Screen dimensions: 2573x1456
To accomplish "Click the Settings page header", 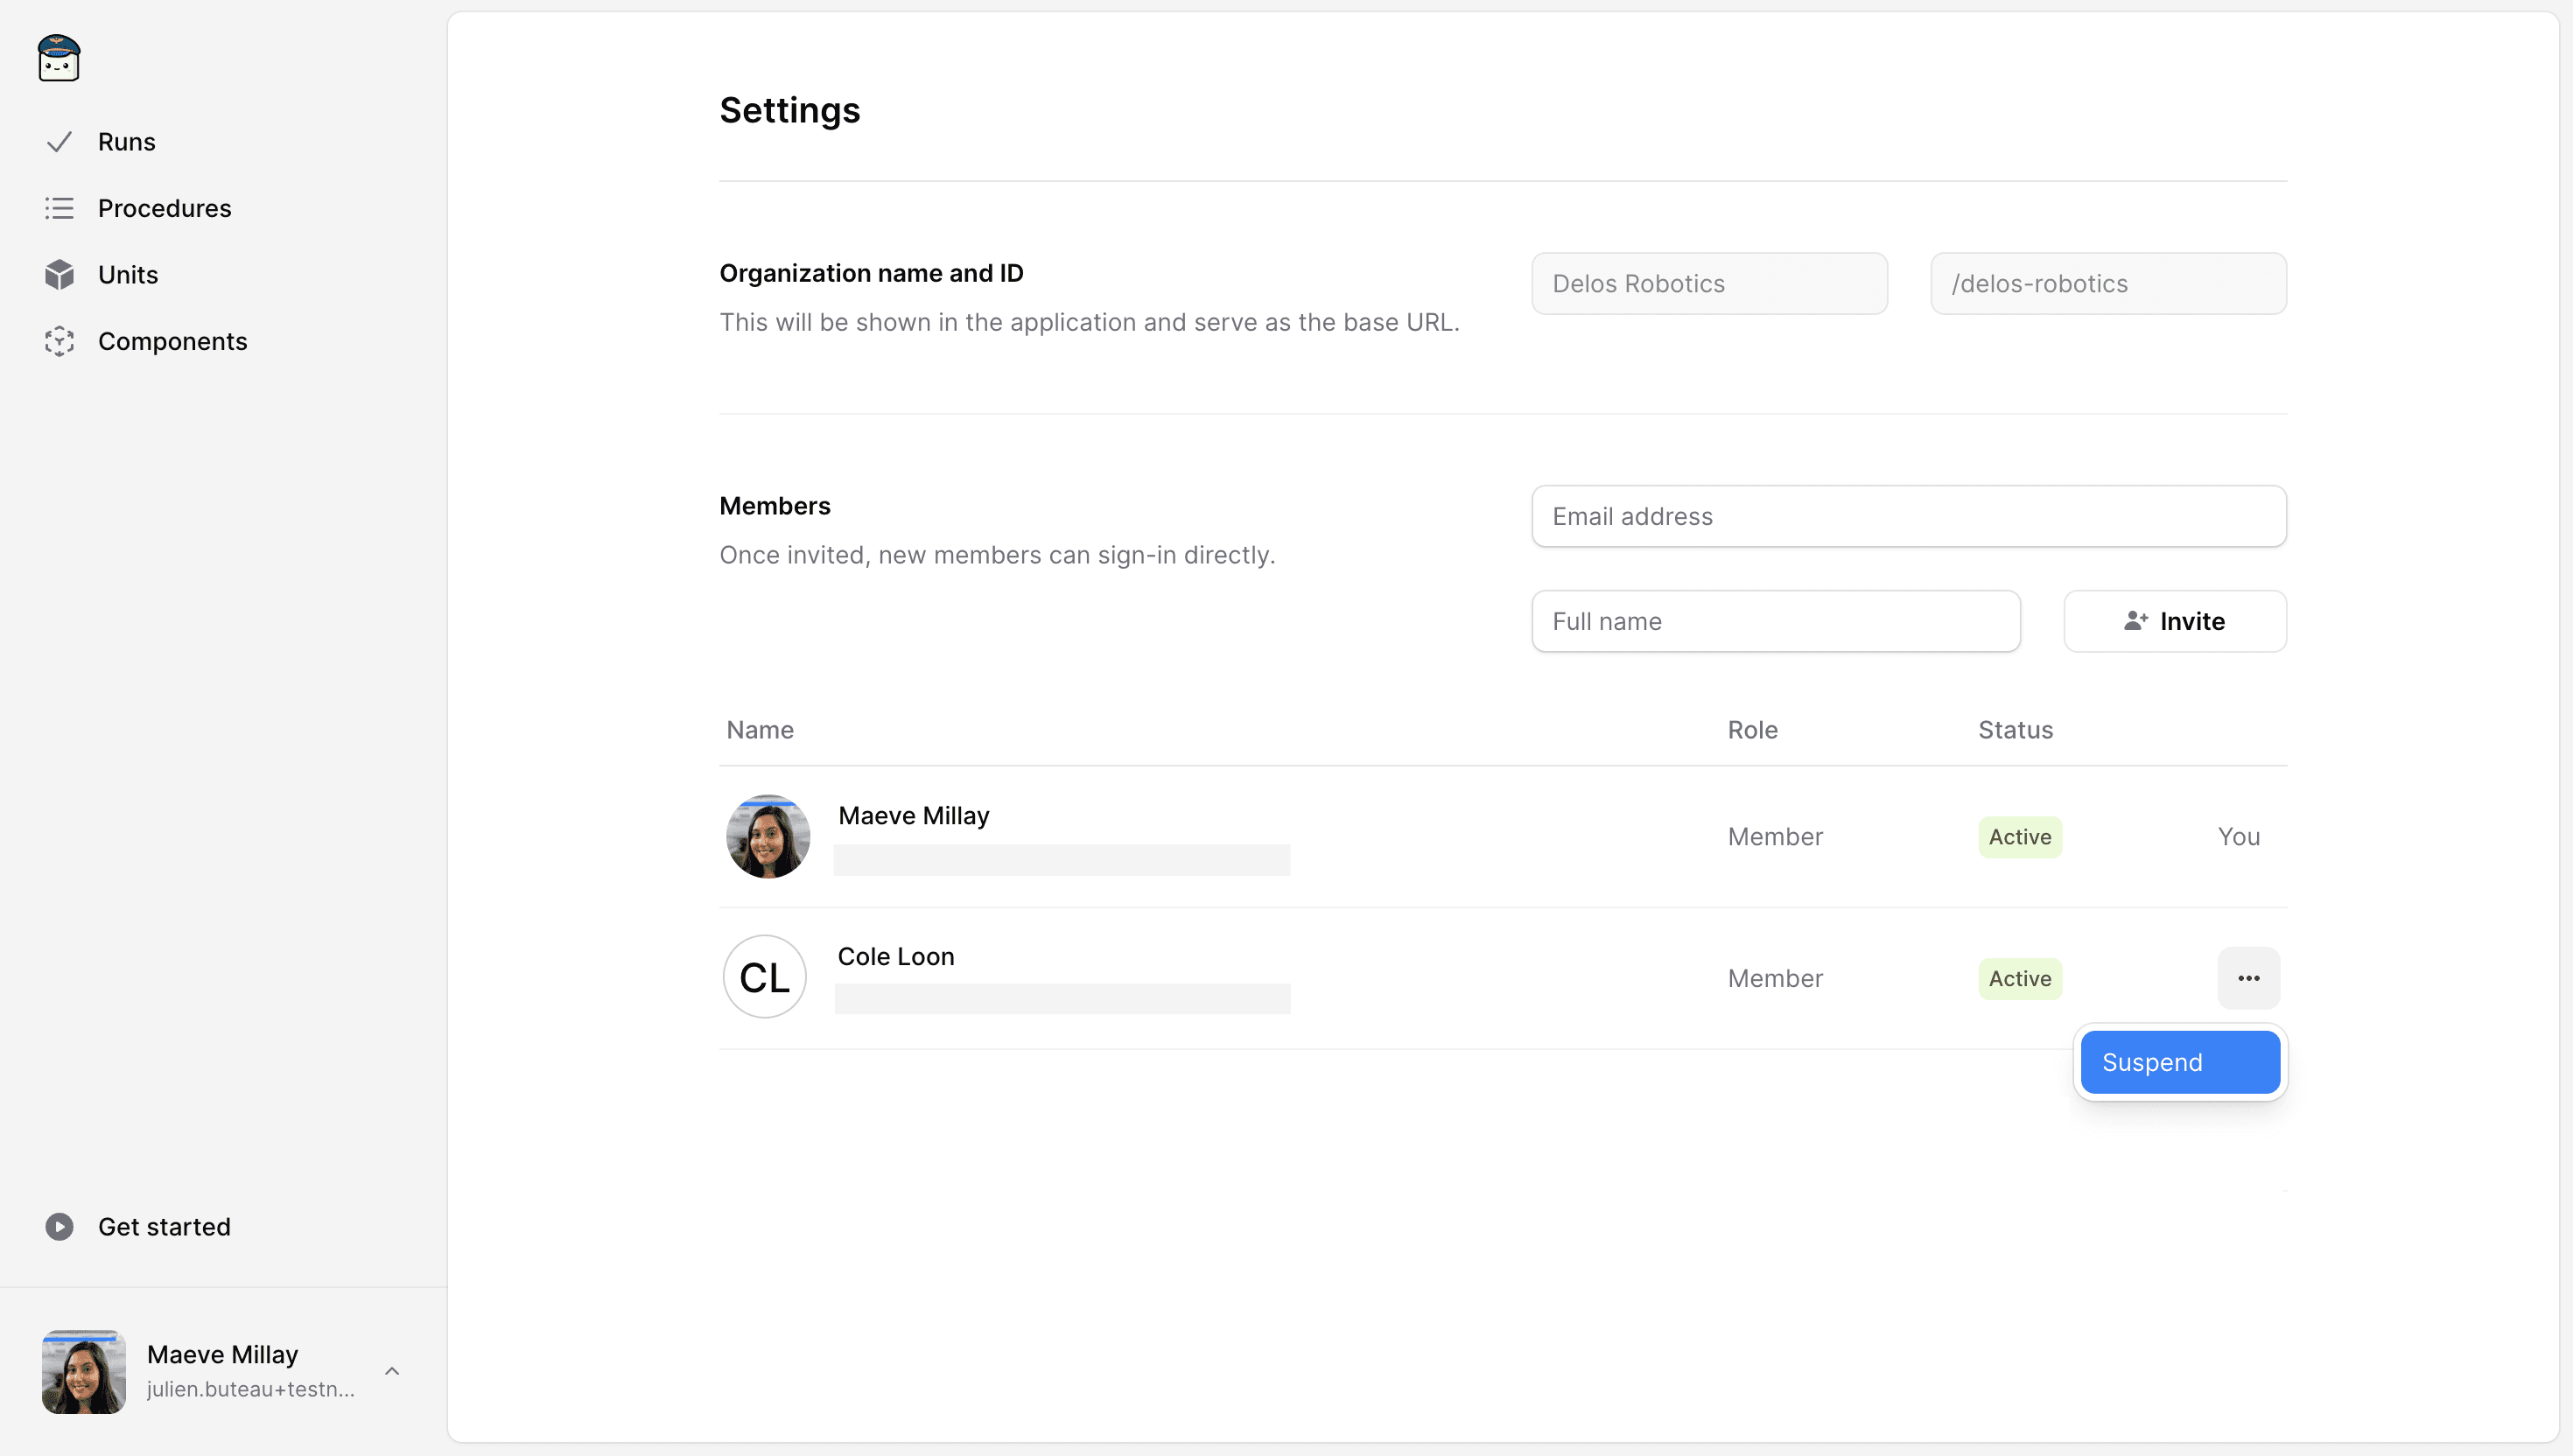I will click(790, 108).
